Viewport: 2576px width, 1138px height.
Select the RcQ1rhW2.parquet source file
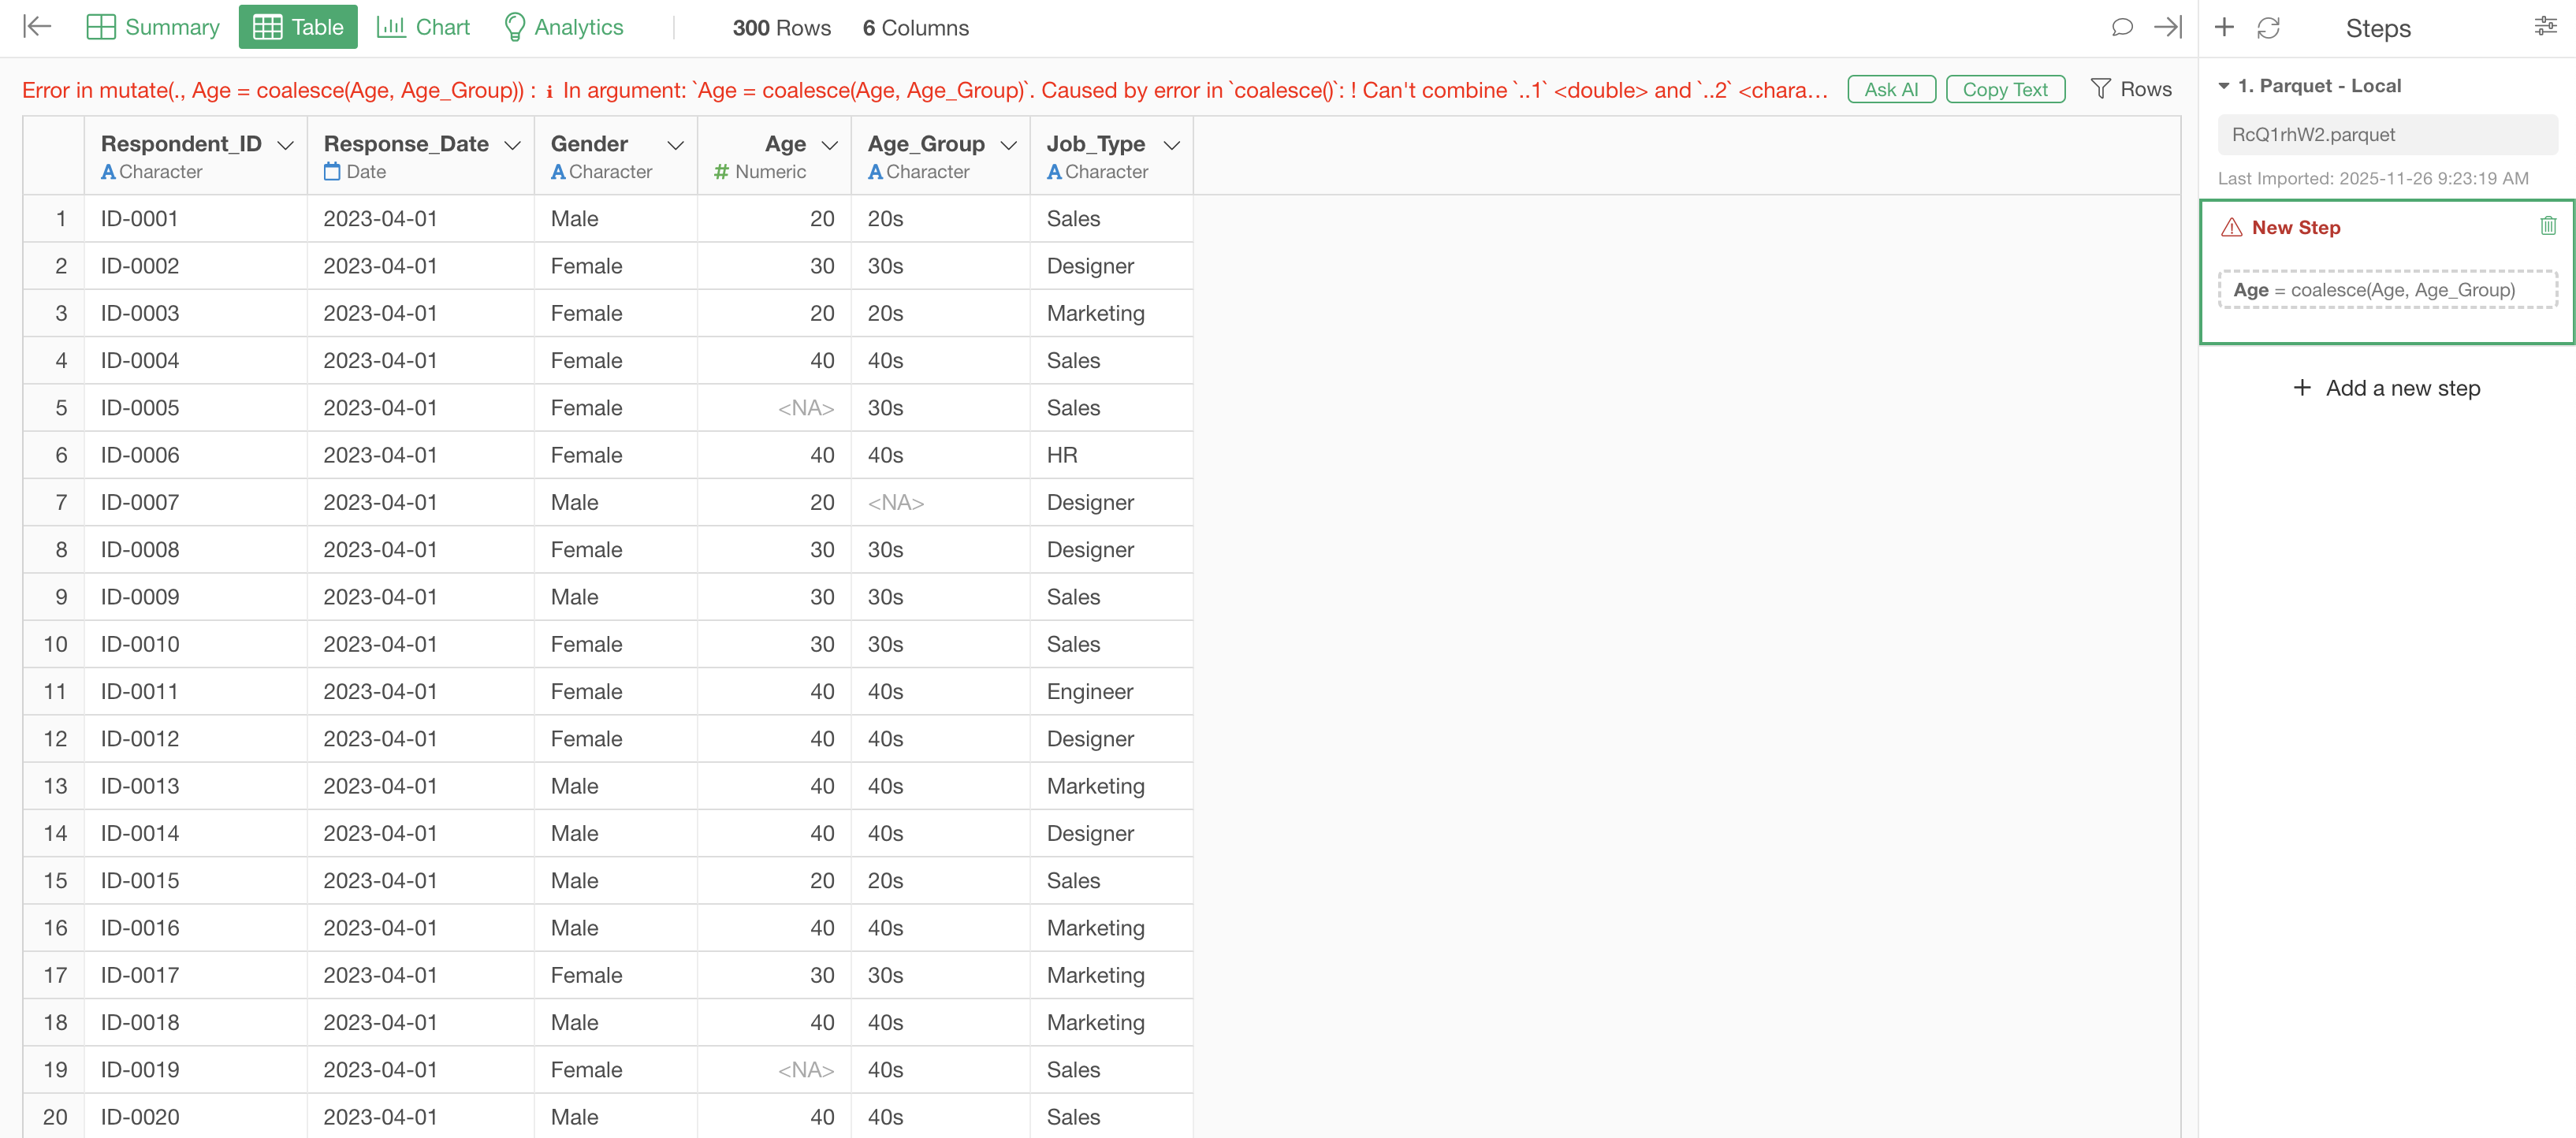[x=2387, y=135]
